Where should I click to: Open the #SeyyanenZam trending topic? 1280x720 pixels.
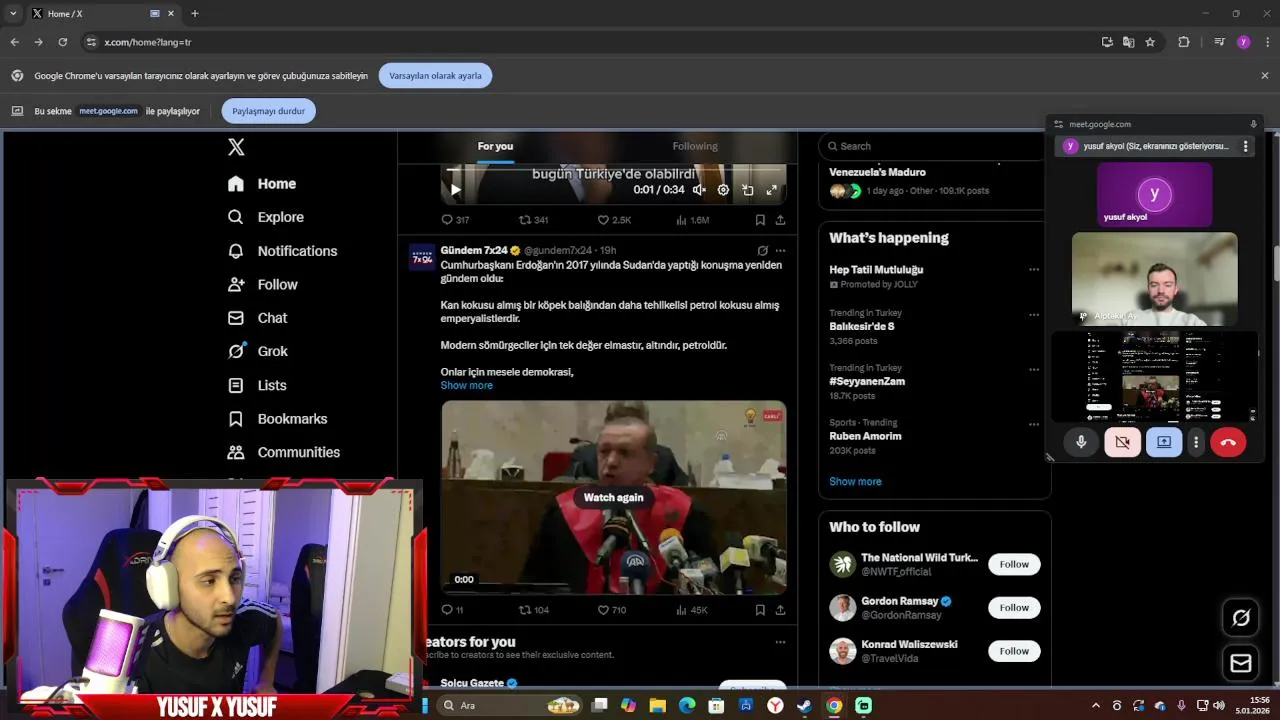867,381
